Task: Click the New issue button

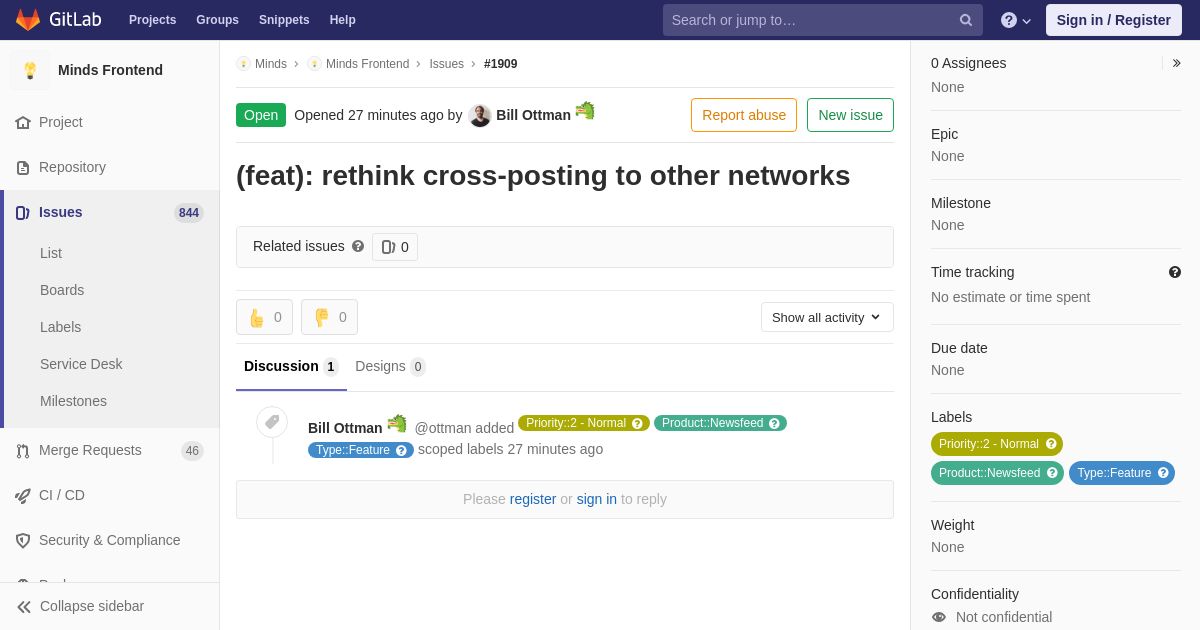Action: (x=850, y=115)
